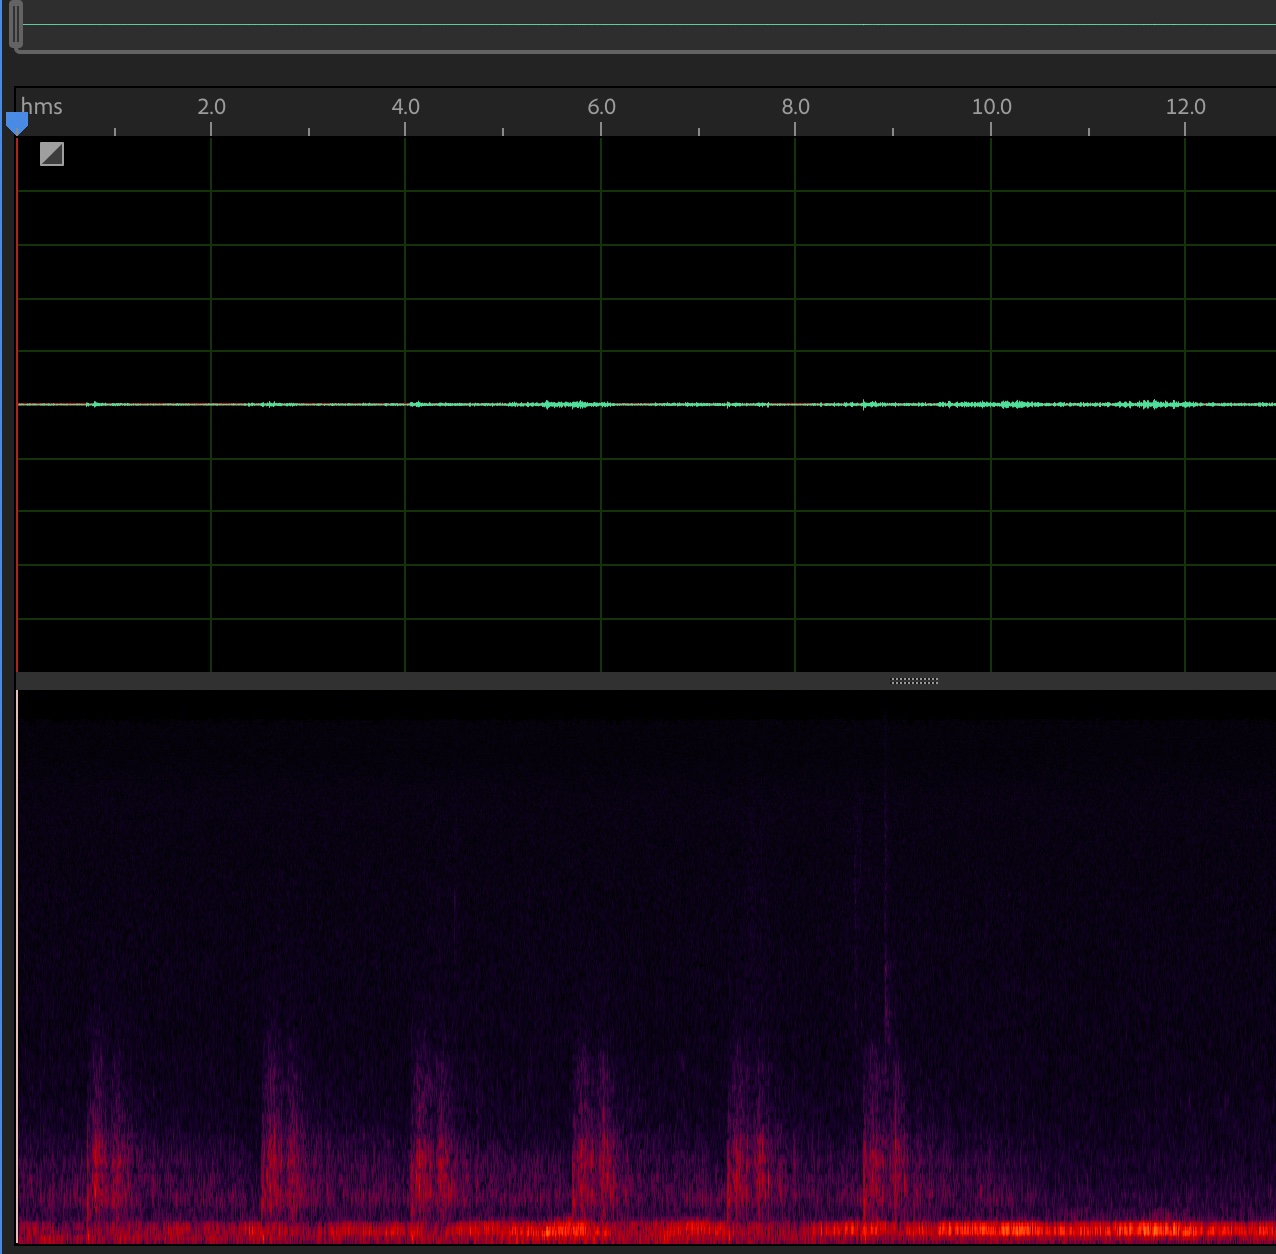Click the second red burst in spectrogram
The width and height of the screenshot is (1276, 1254).
tap(280, 1150)
